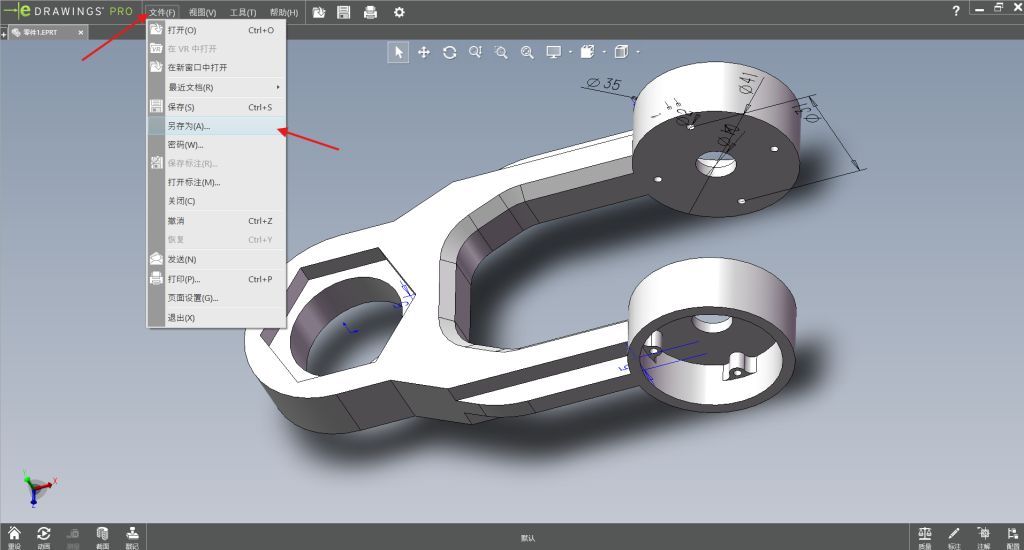Click the Print icon in top toolbar

coord(371,12)
